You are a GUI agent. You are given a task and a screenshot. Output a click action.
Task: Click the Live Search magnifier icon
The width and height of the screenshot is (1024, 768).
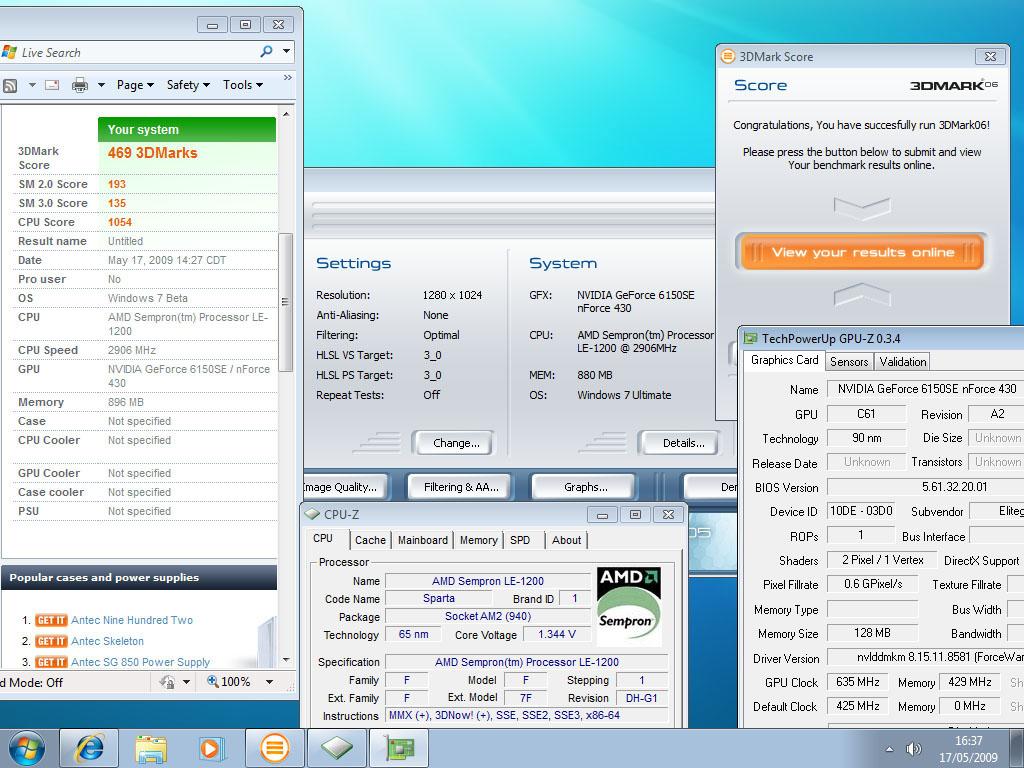tap(266, 52)
